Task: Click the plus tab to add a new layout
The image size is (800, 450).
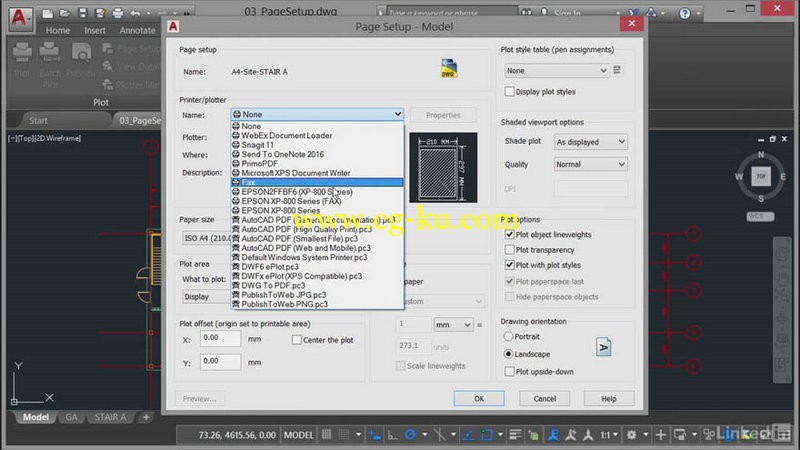Action: tap(146, 417)
